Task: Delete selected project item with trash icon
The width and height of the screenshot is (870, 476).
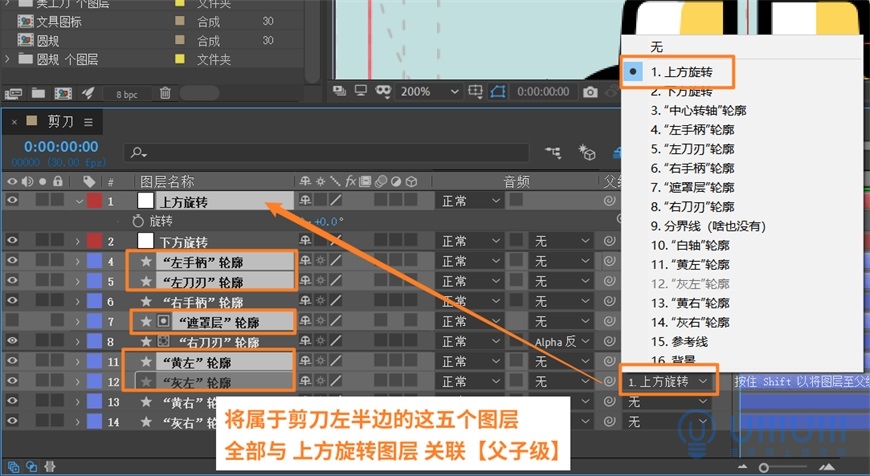Action: (x=165, y=93)
